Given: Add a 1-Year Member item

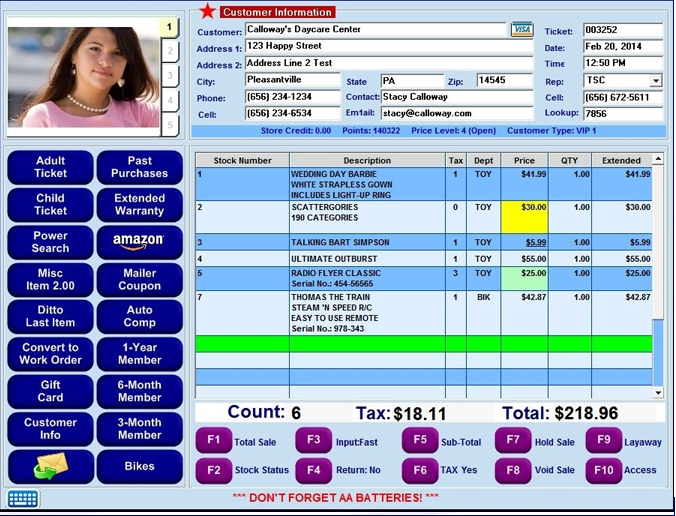Looking at the screenshot, I should click(x=140, y=354).
